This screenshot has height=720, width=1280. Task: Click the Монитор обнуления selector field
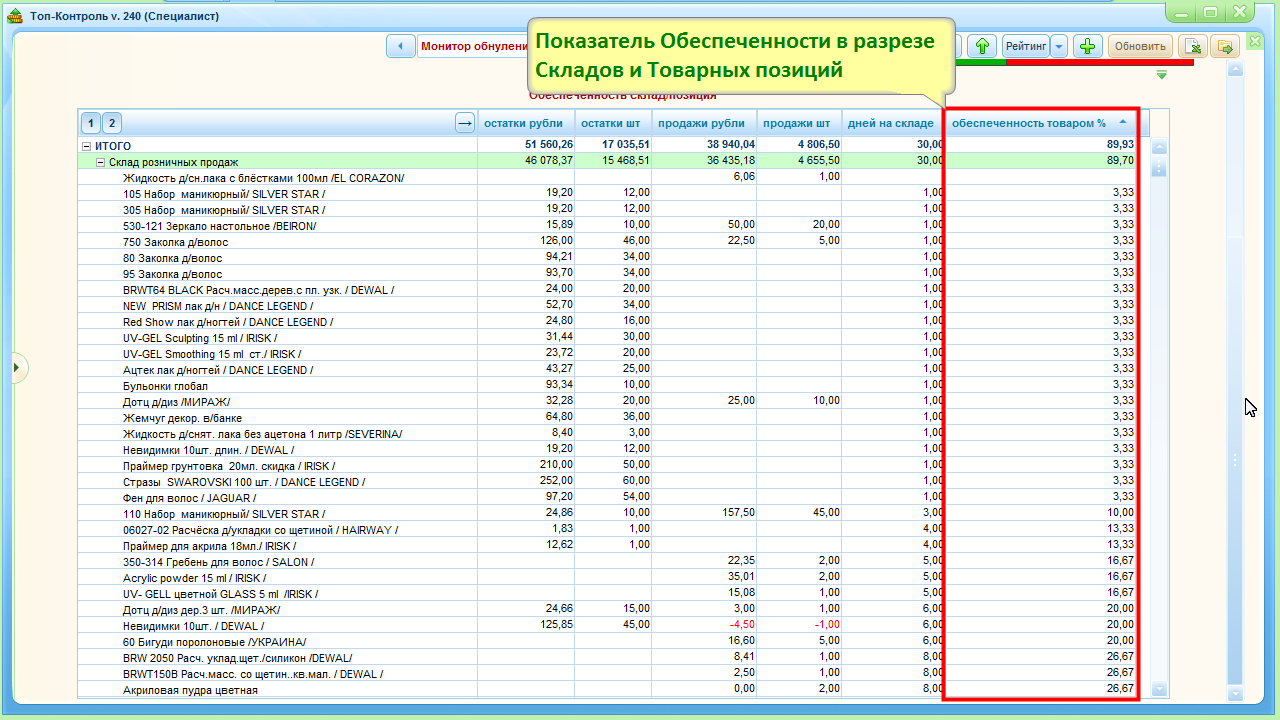tap(472, 46)
